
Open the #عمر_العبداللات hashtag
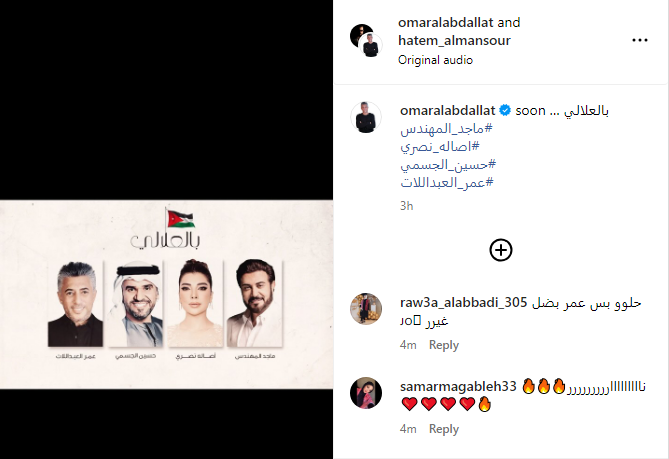click(x=447, y=183)
